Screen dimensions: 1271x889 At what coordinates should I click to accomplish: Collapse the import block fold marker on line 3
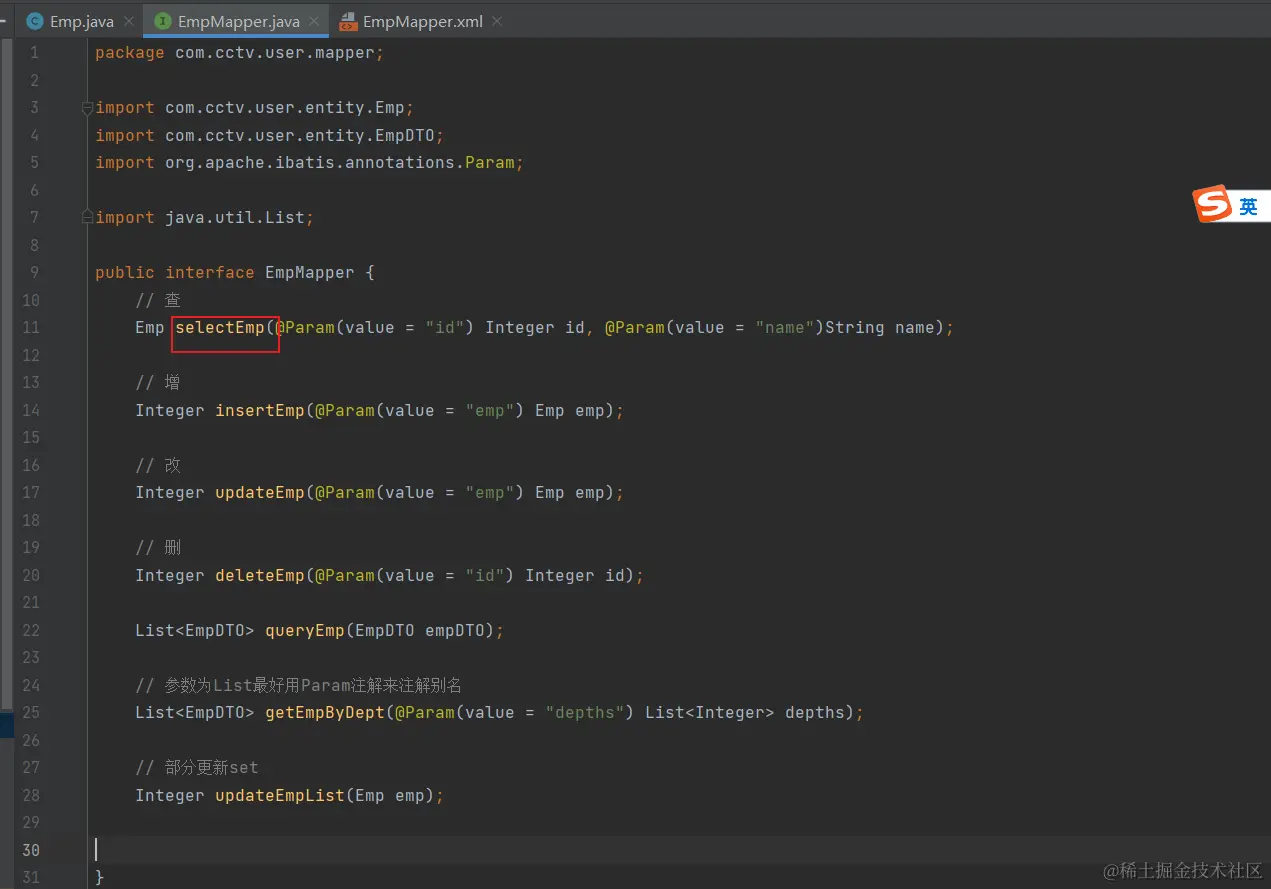coord(88,108)
